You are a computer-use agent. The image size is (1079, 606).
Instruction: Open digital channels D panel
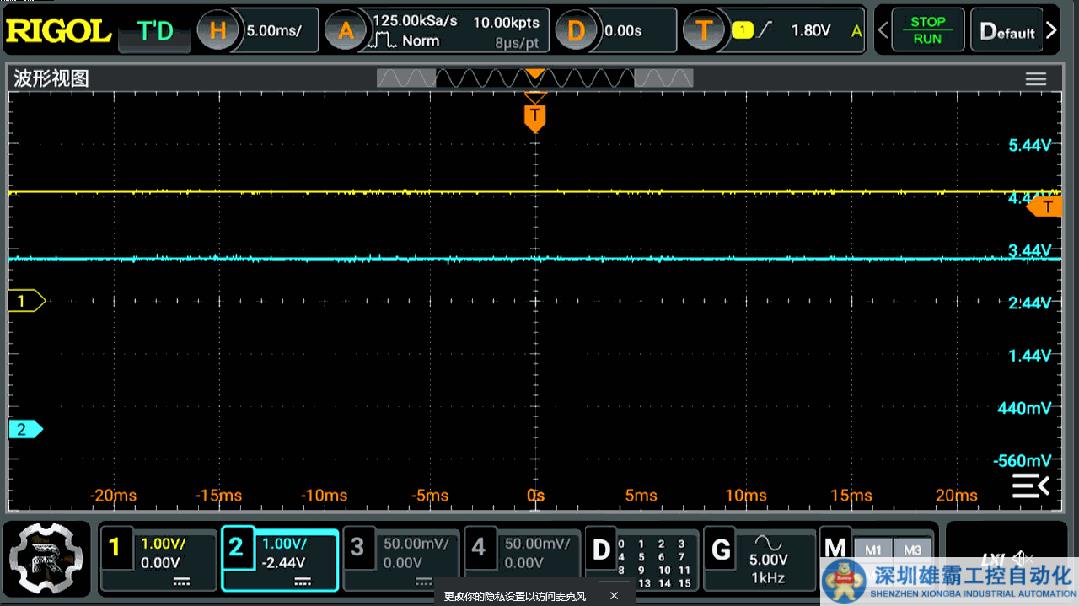point(601,549)
